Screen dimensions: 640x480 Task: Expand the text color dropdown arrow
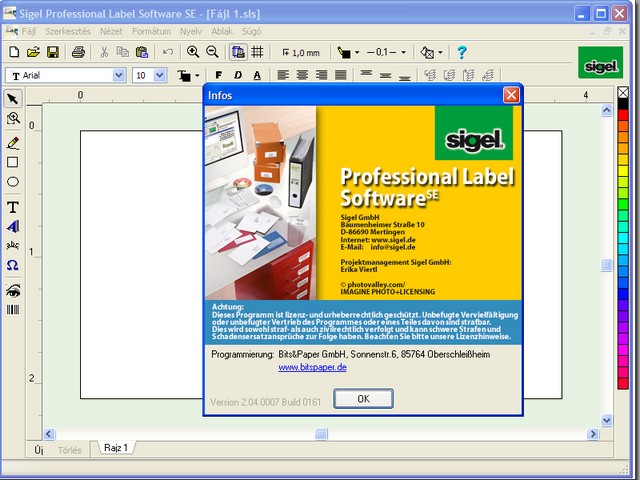pos(197,76)
